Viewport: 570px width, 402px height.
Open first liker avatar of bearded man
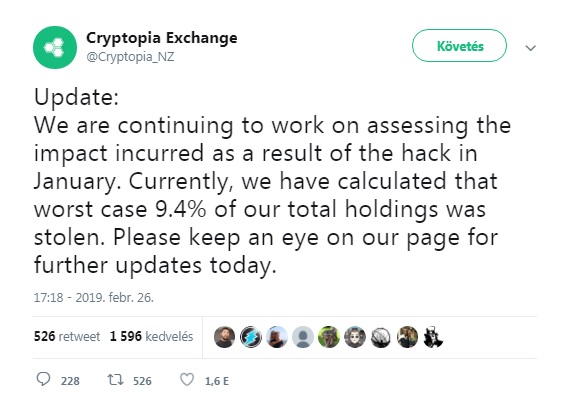[225, 337]
